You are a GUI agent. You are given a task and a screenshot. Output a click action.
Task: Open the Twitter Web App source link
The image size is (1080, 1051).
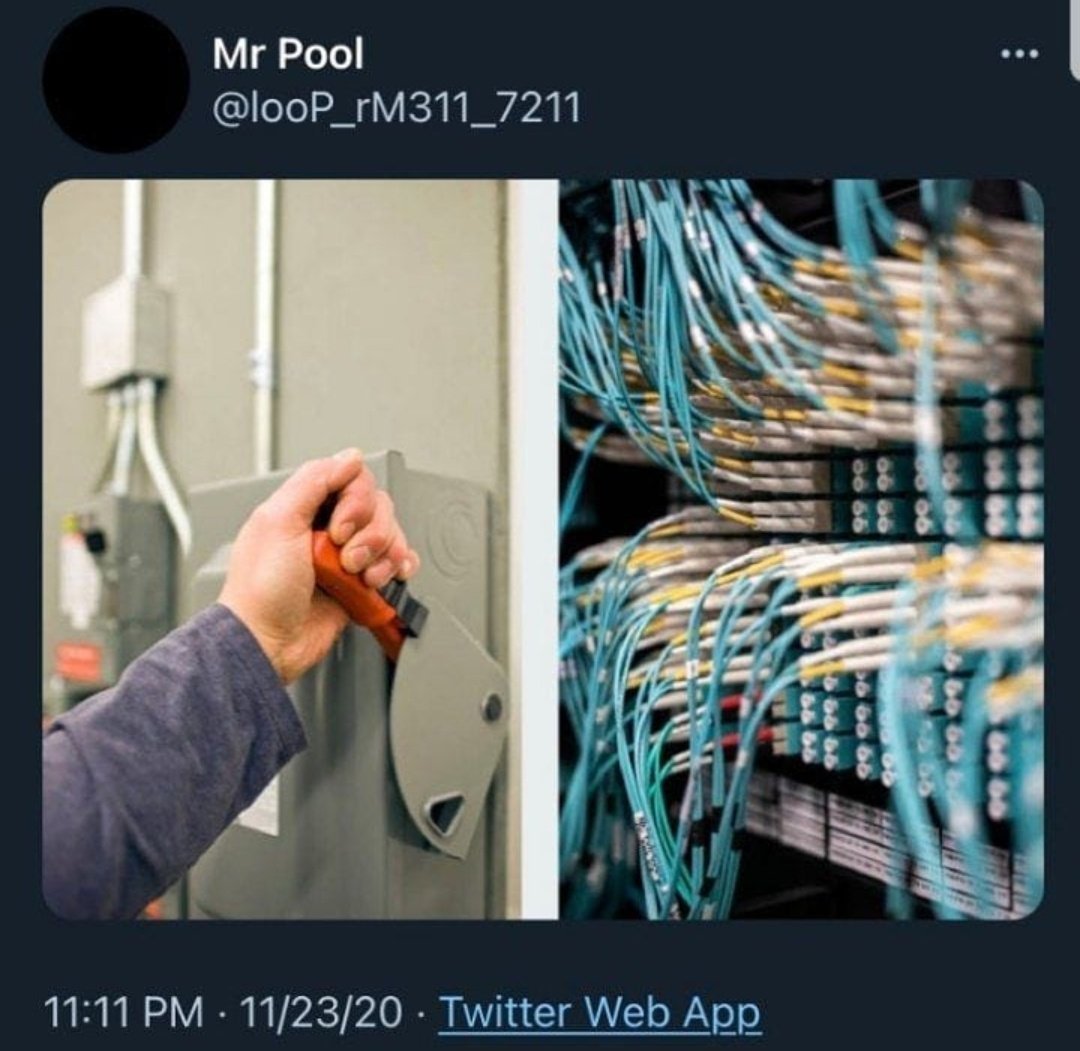click(x=599, y=1012)
